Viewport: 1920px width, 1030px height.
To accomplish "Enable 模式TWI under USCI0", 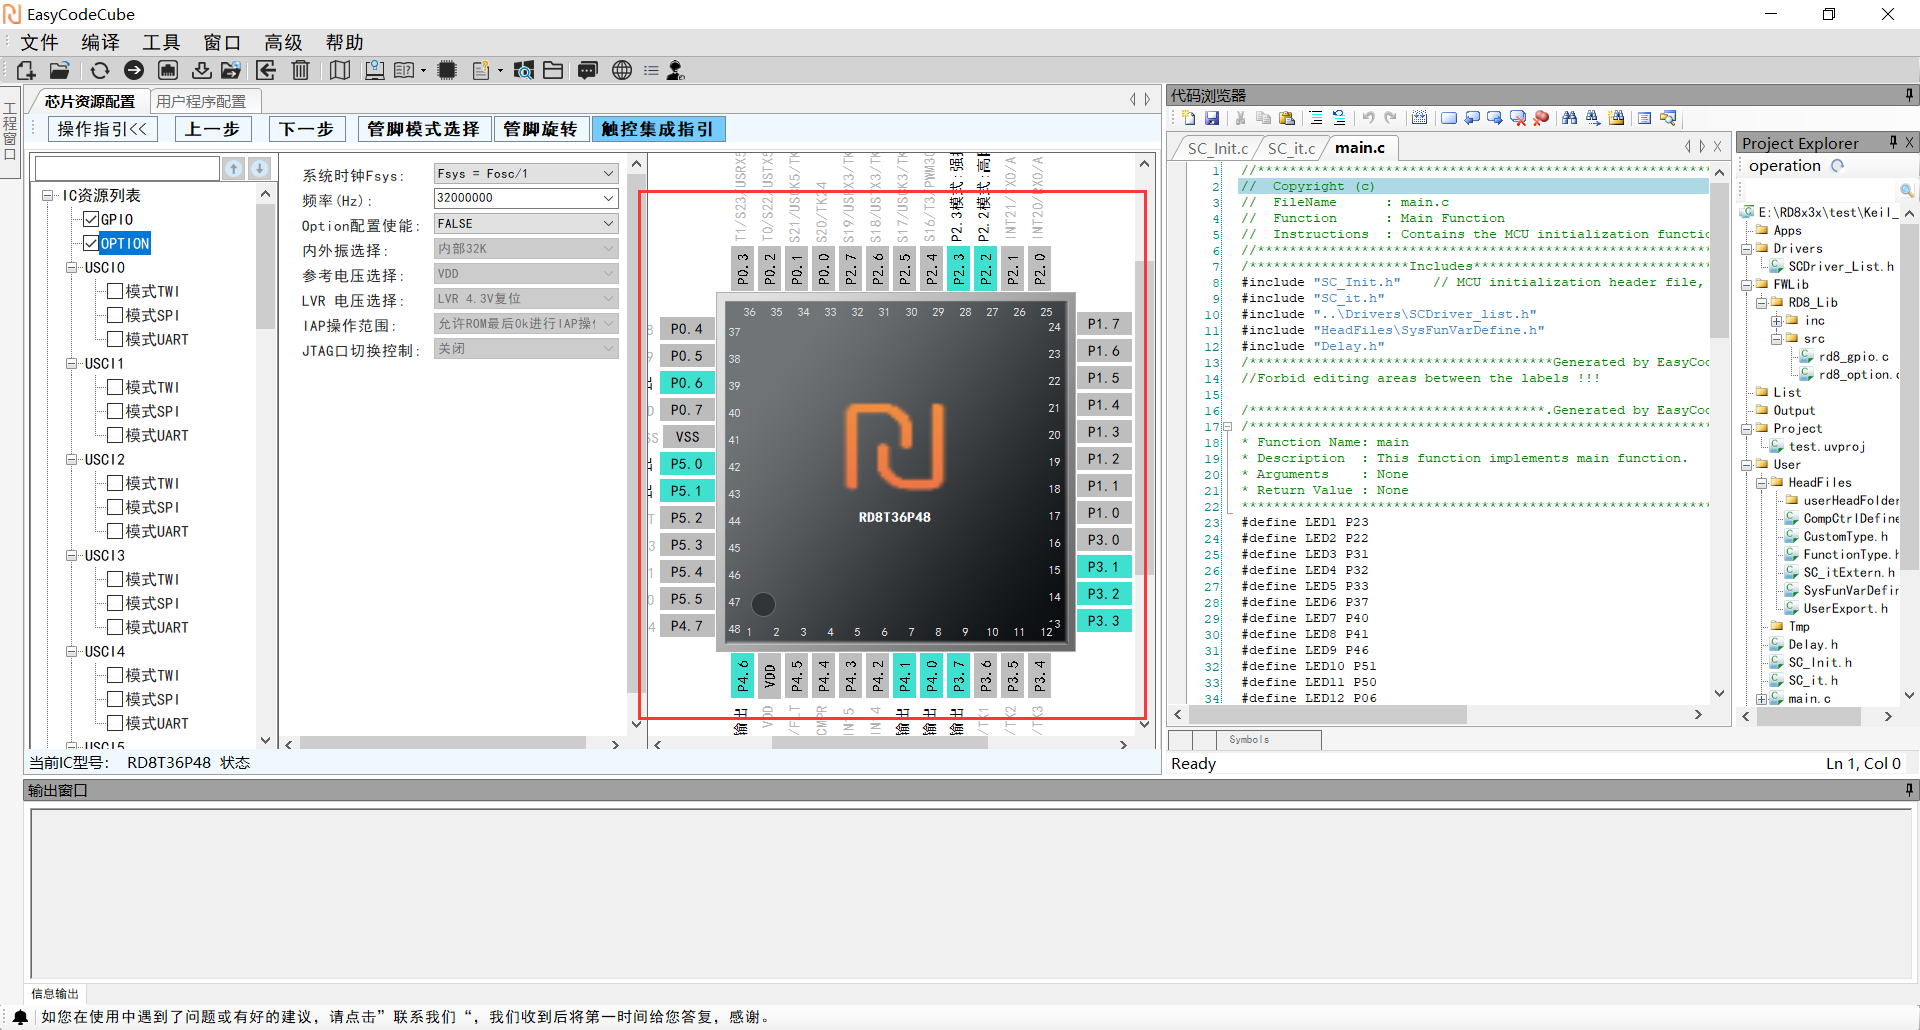I will point(115,291).
